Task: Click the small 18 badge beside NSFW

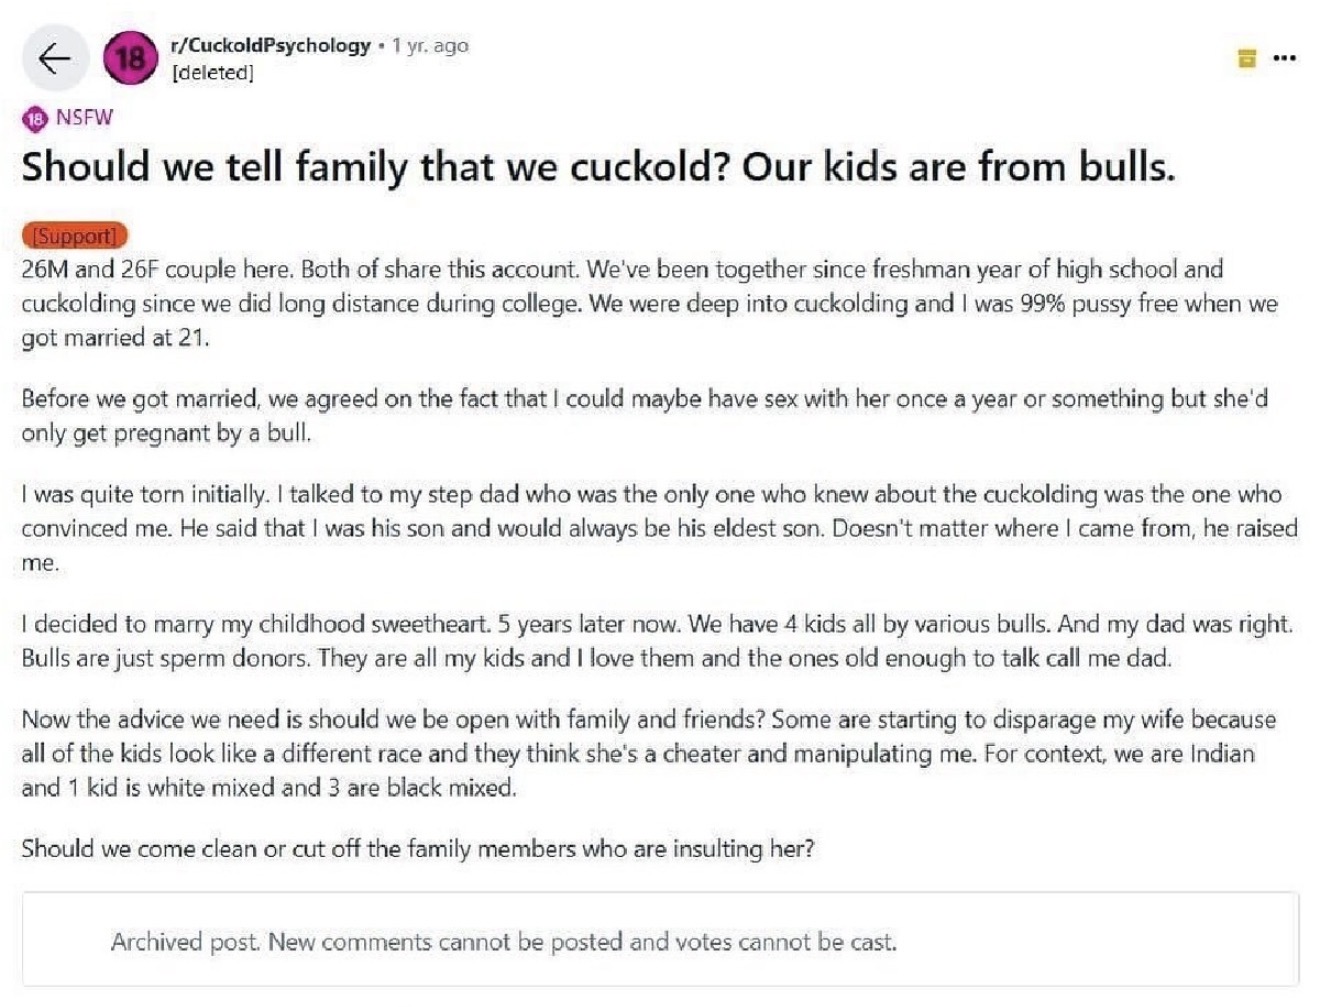Action: (x=35, y=118)
